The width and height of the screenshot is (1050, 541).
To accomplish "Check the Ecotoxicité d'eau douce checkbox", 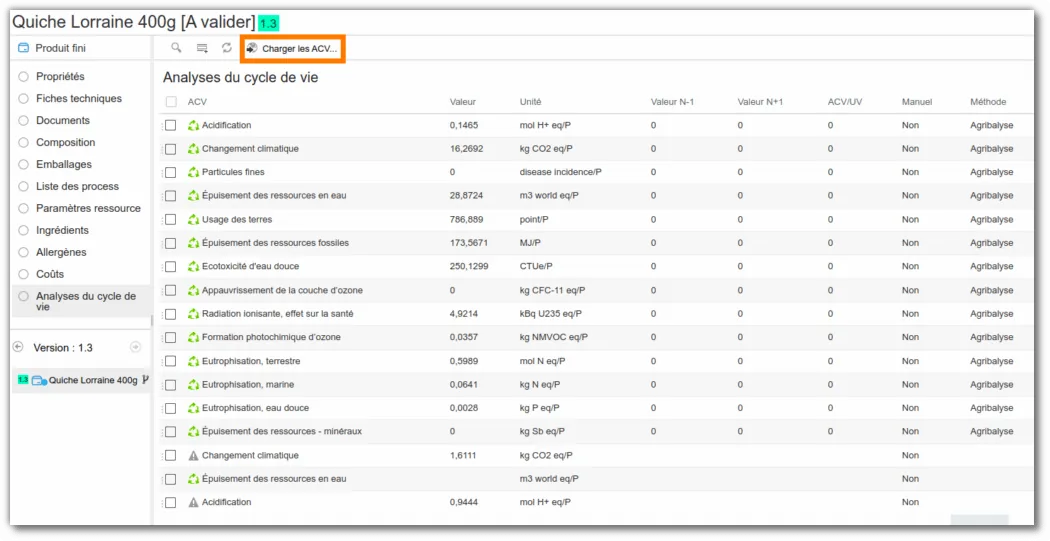I will click(171, 266).
